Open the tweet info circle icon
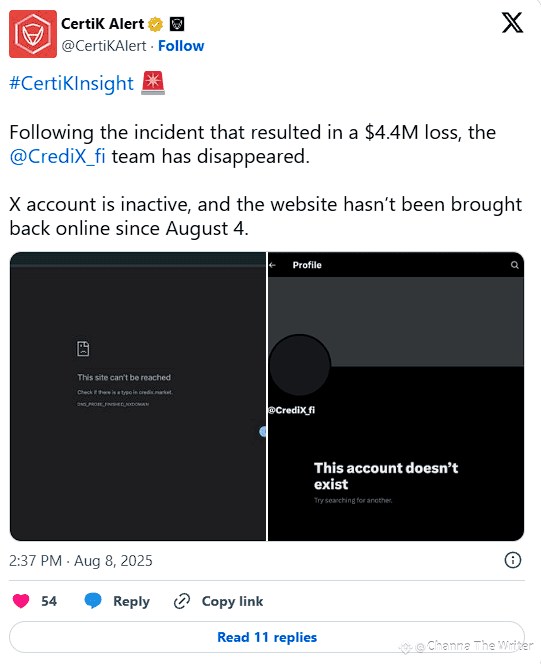 tap(513, 560)
